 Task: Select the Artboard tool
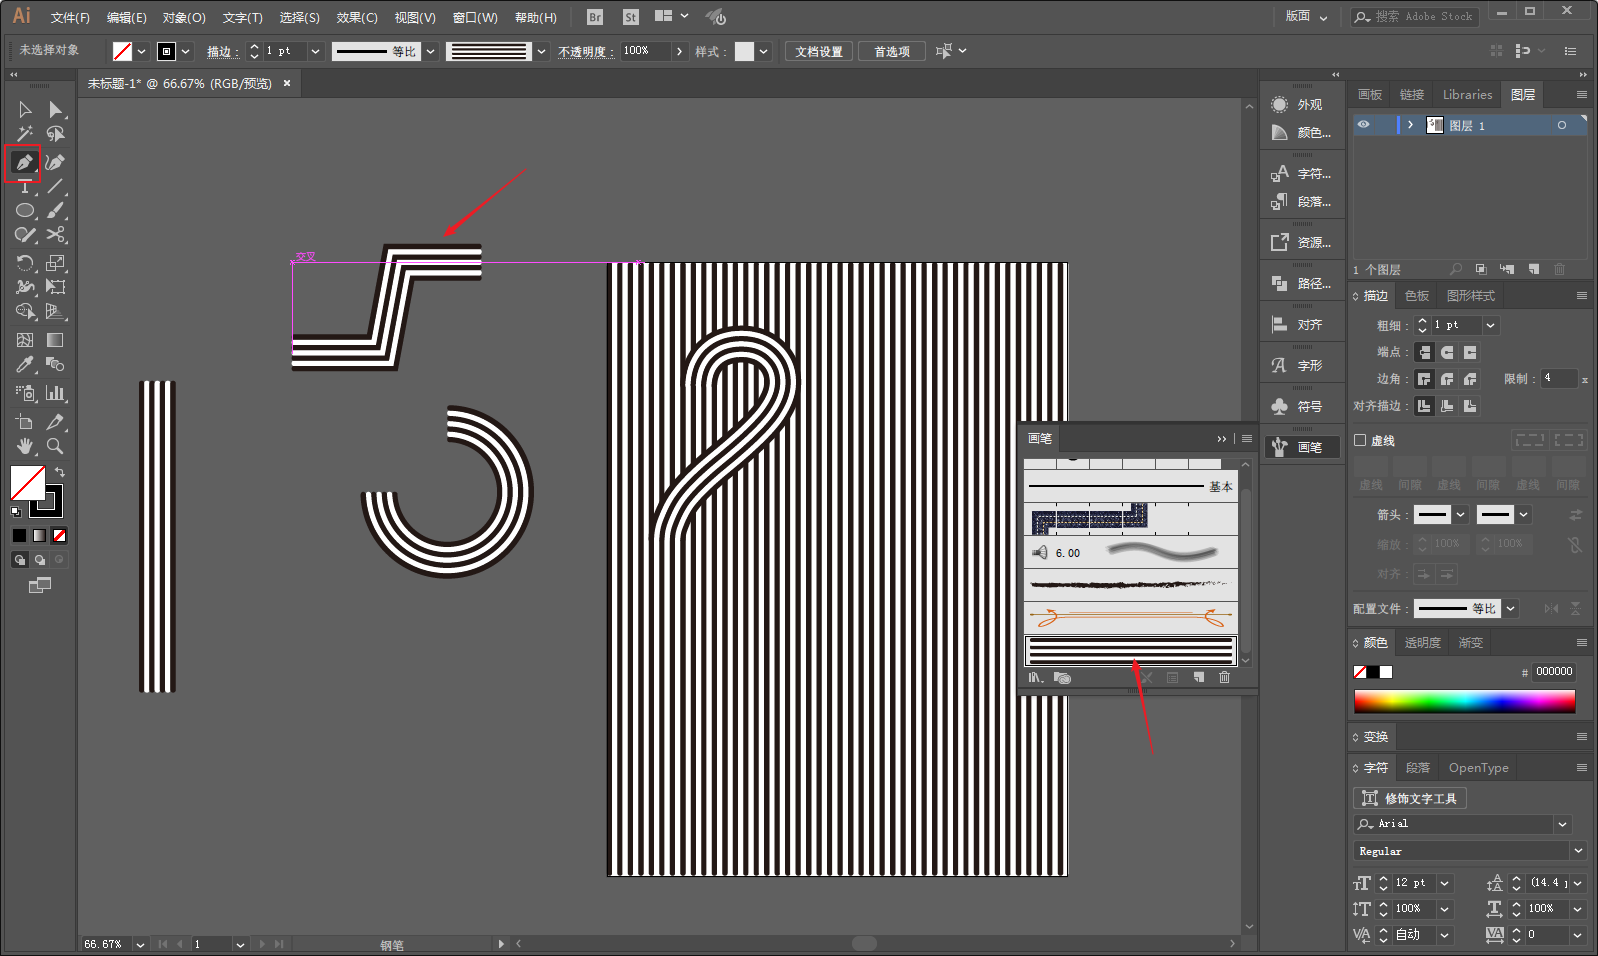25,422
